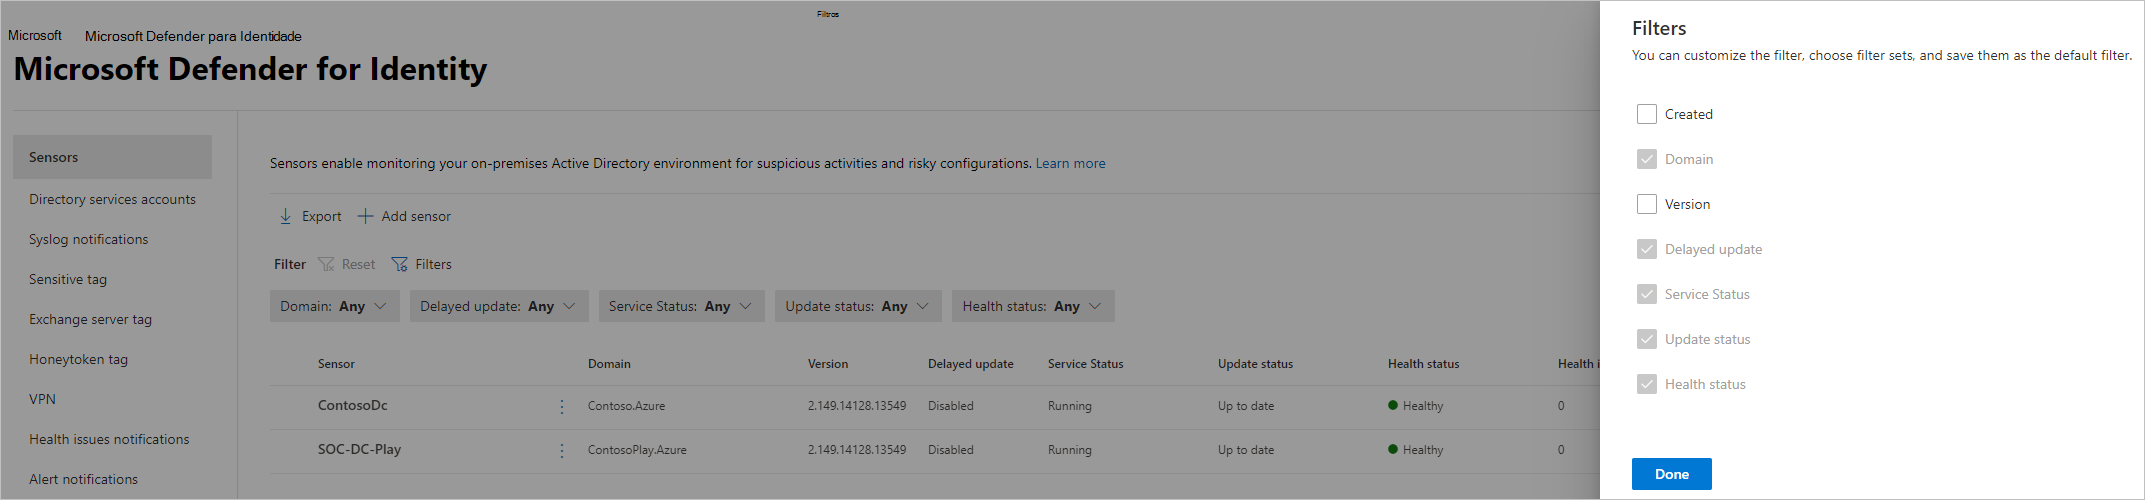Click Up to date in SOC-DC-Play row
2145x500 pixels.
tap(1246, 450)
